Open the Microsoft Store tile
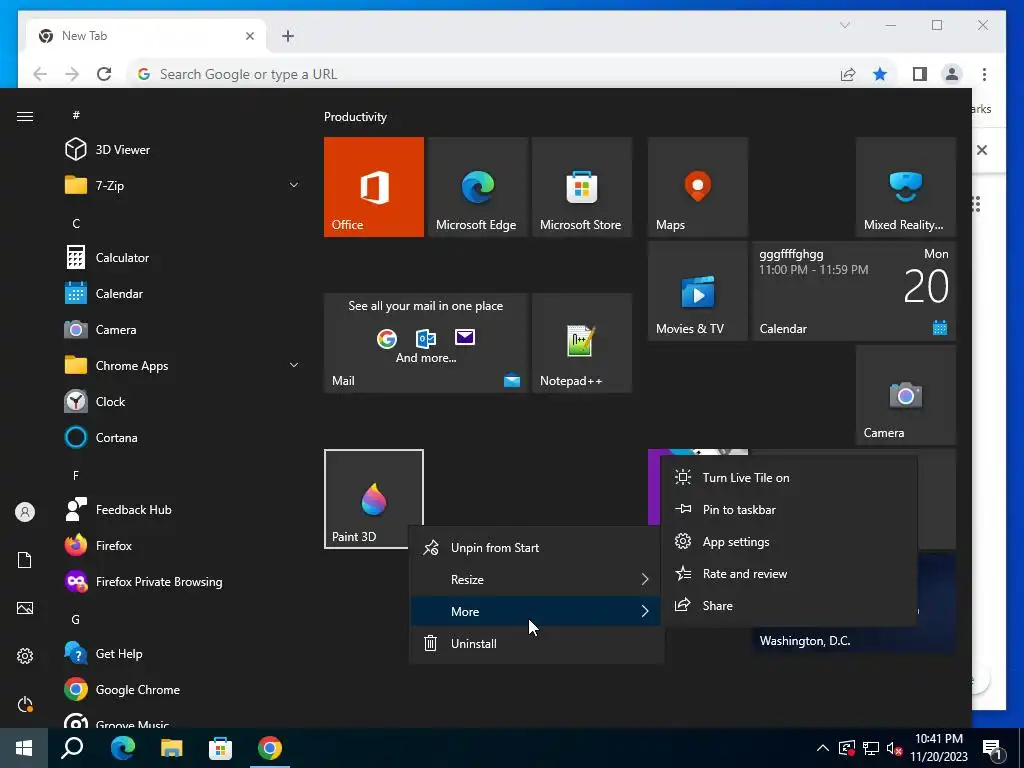 pos(582,187)
